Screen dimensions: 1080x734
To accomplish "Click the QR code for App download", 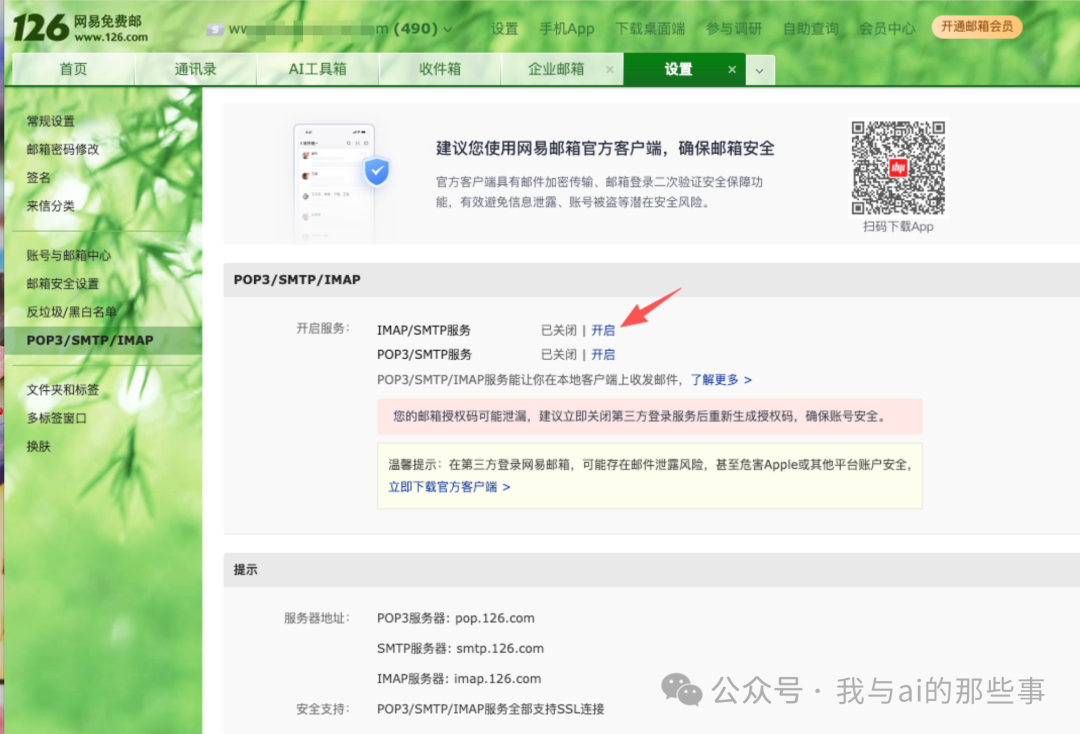I will [x=897, y=167].
